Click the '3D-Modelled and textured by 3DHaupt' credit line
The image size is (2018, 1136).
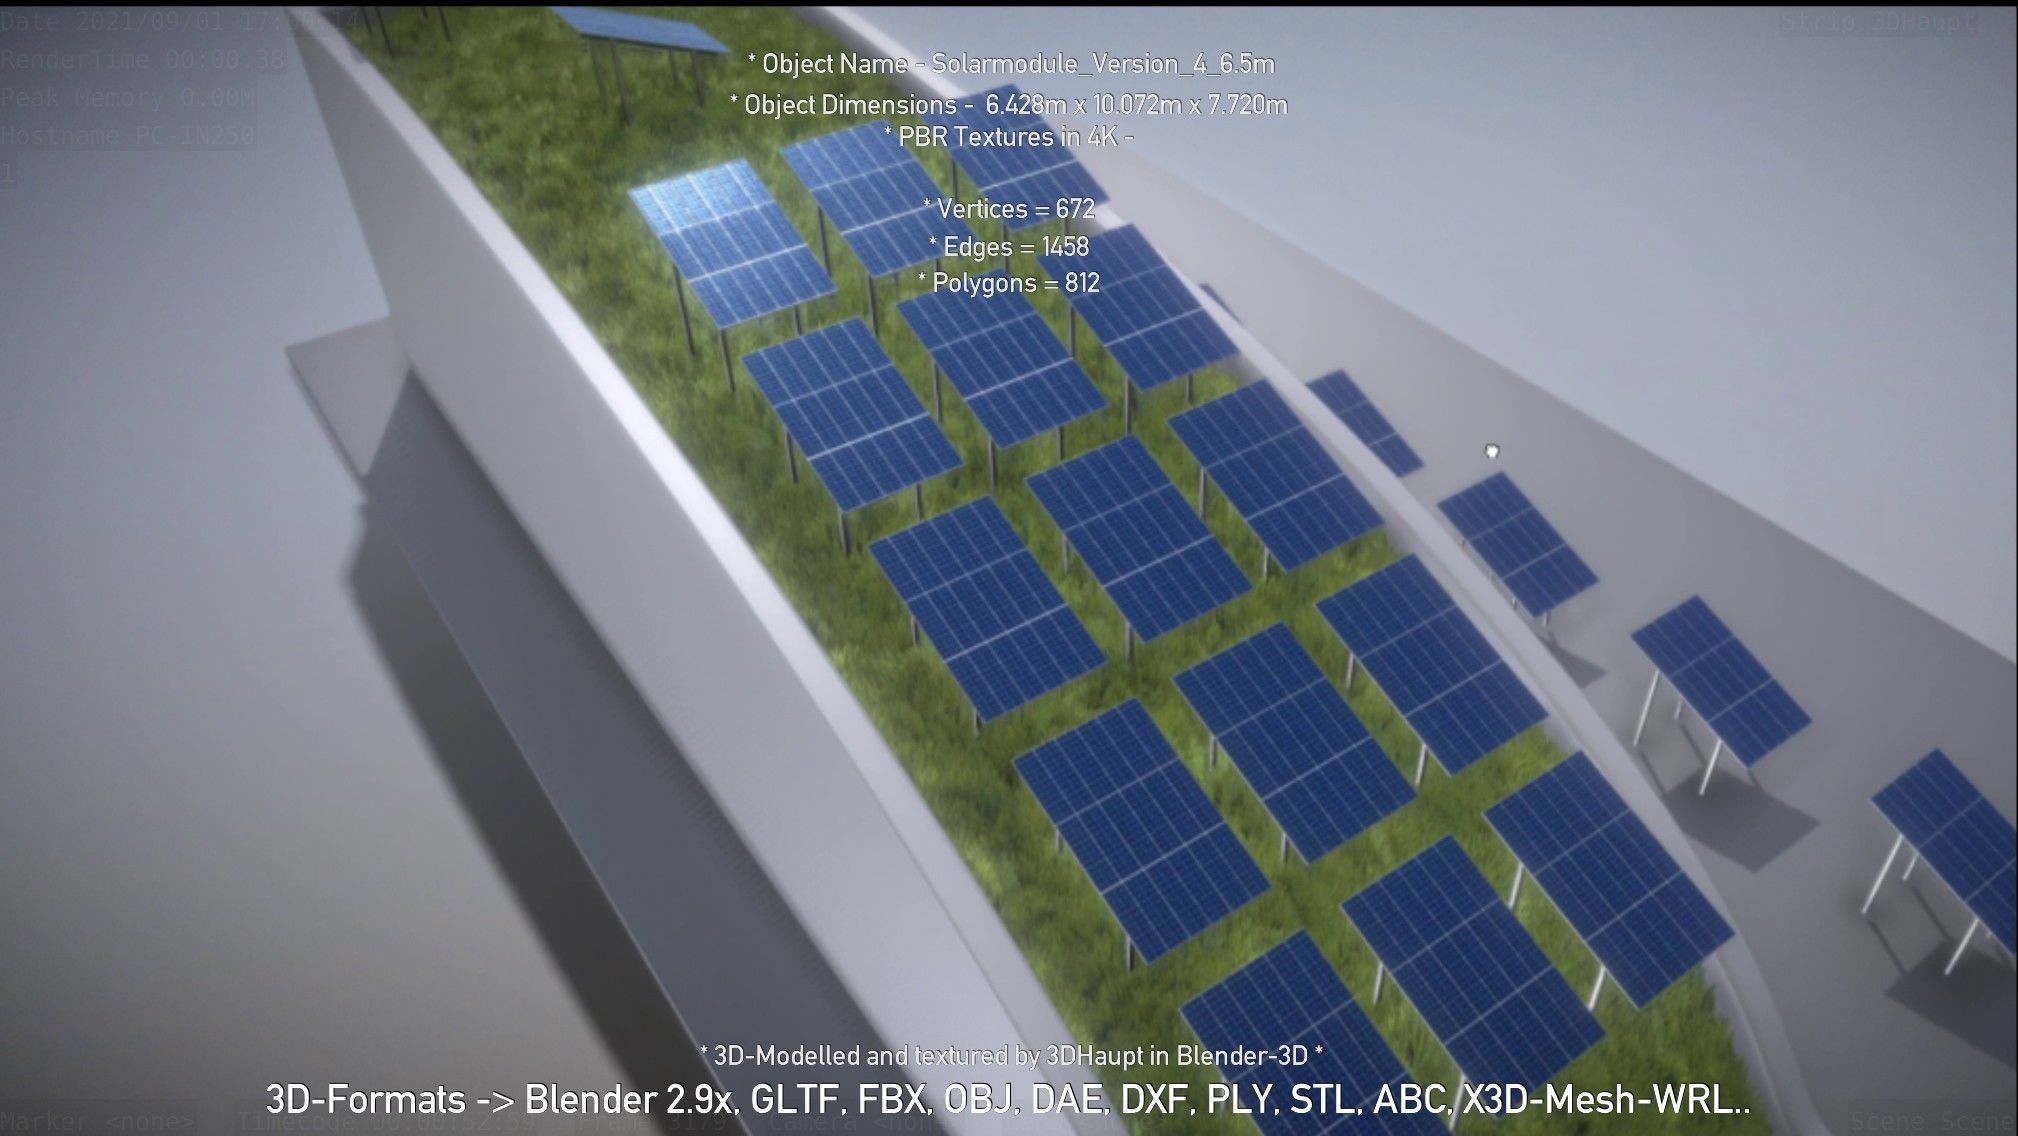(x=1010, y=1055)
